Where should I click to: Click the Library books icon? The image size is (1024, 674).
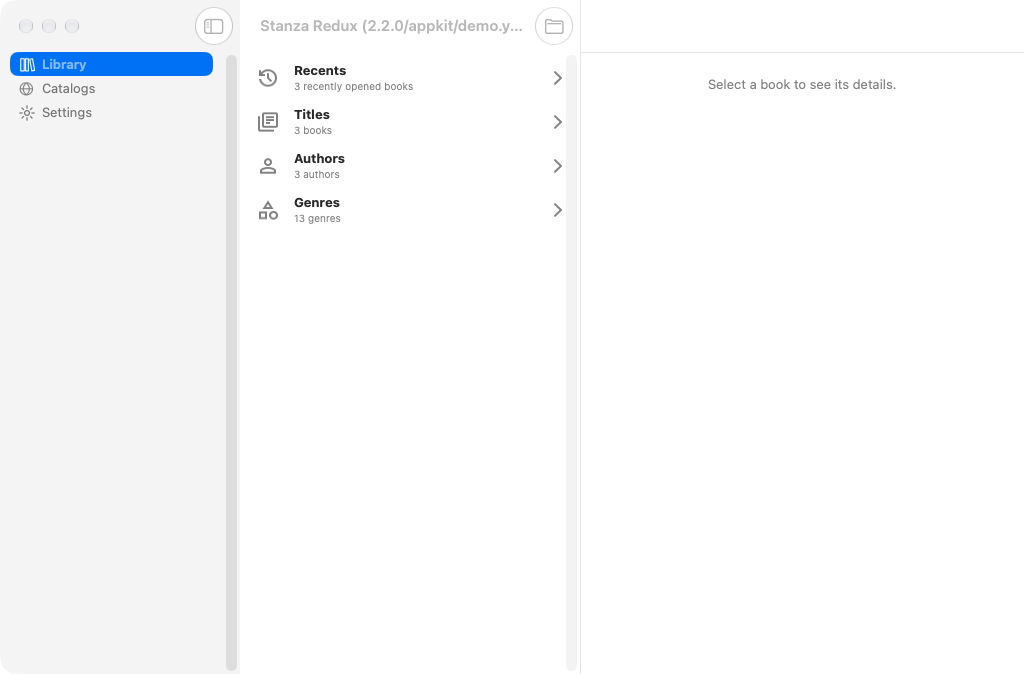(x=27, y=65)
